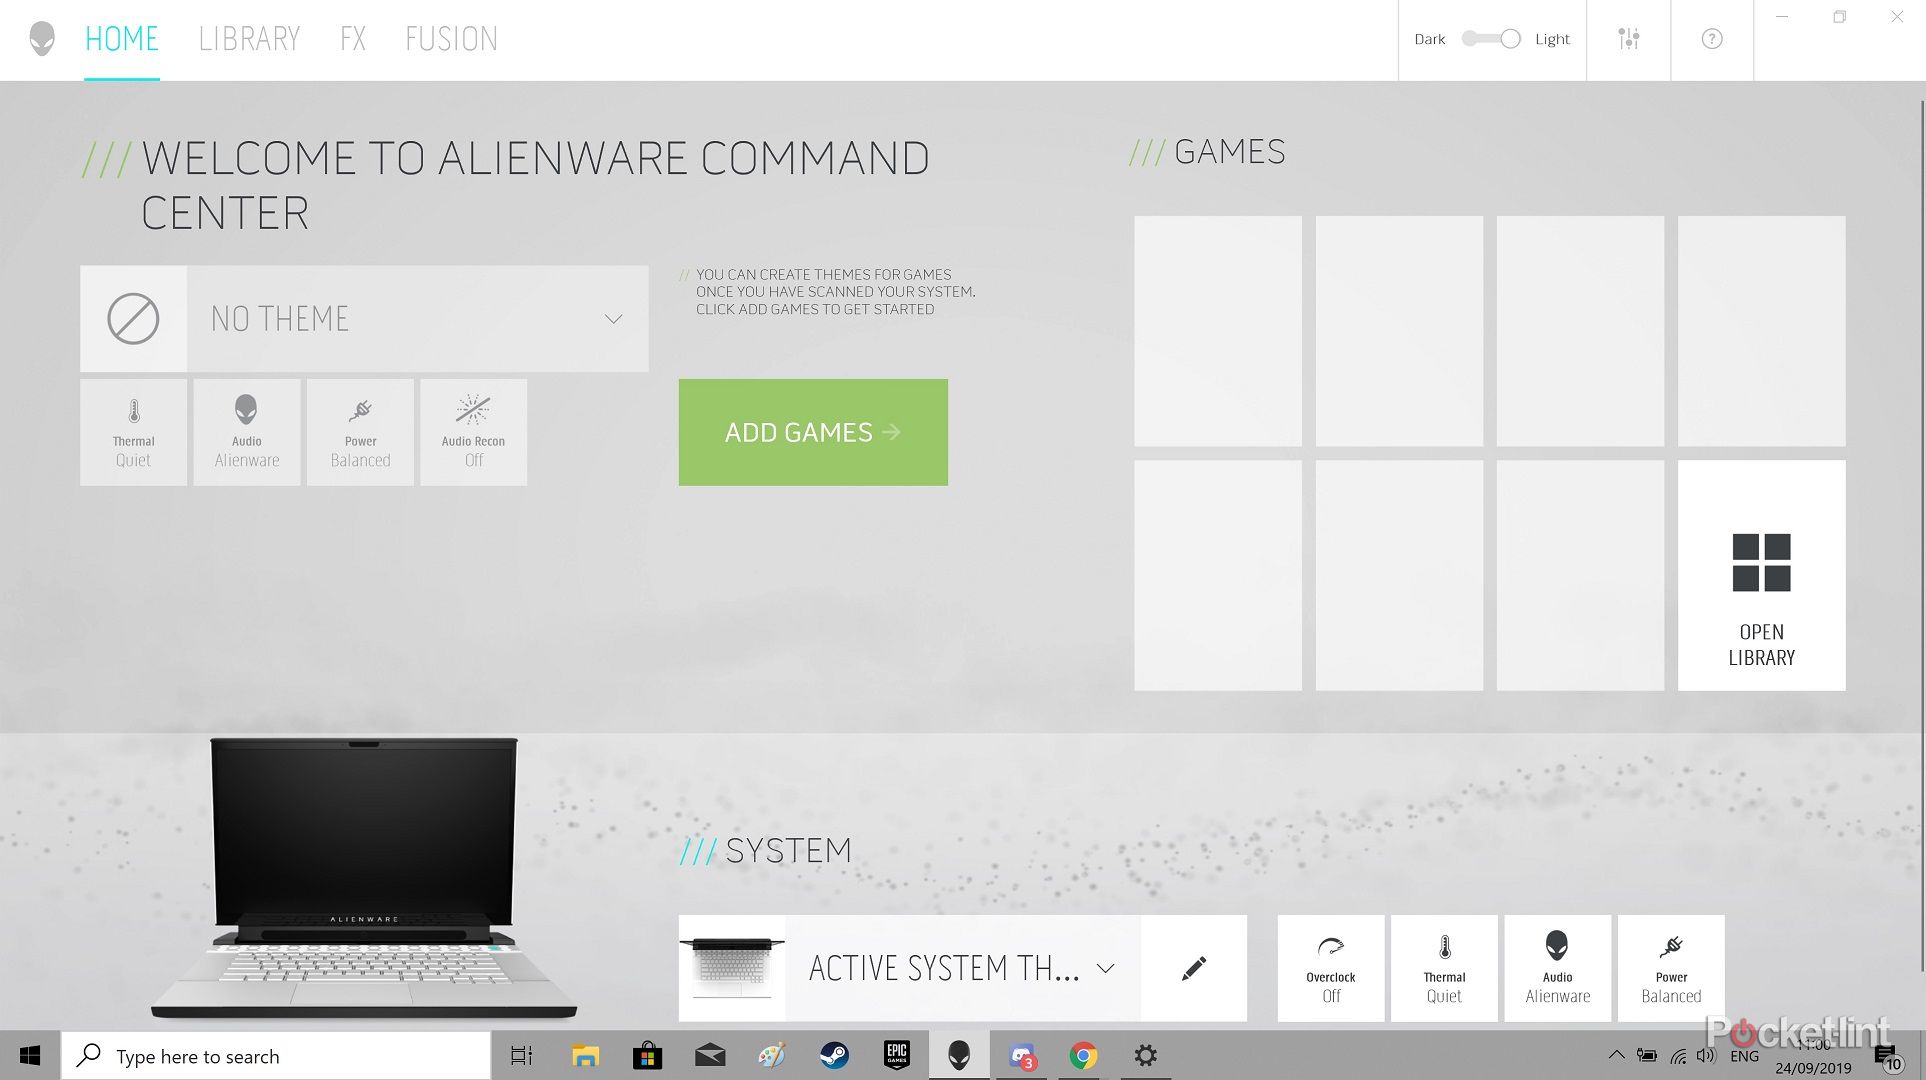The width and height of the screenshot is (1926, 1080).
Task: Switch to the FUSION tab
Action: [x=451, y=39]
